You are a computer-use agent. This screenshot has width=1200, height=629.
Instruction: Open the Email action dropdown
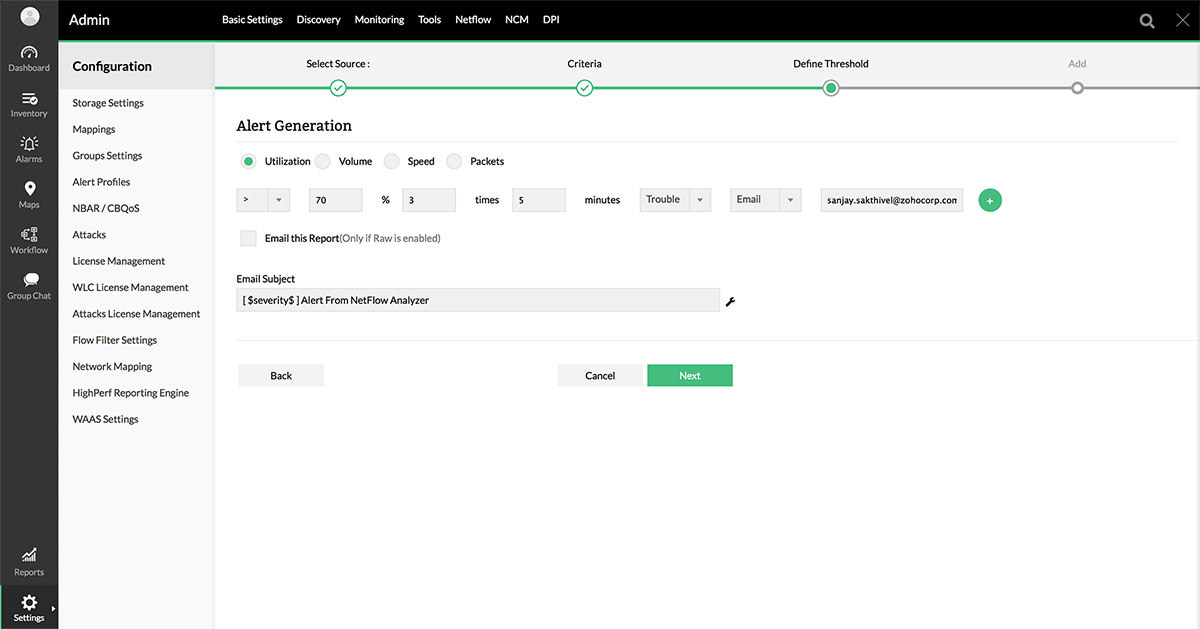point(766,200)
